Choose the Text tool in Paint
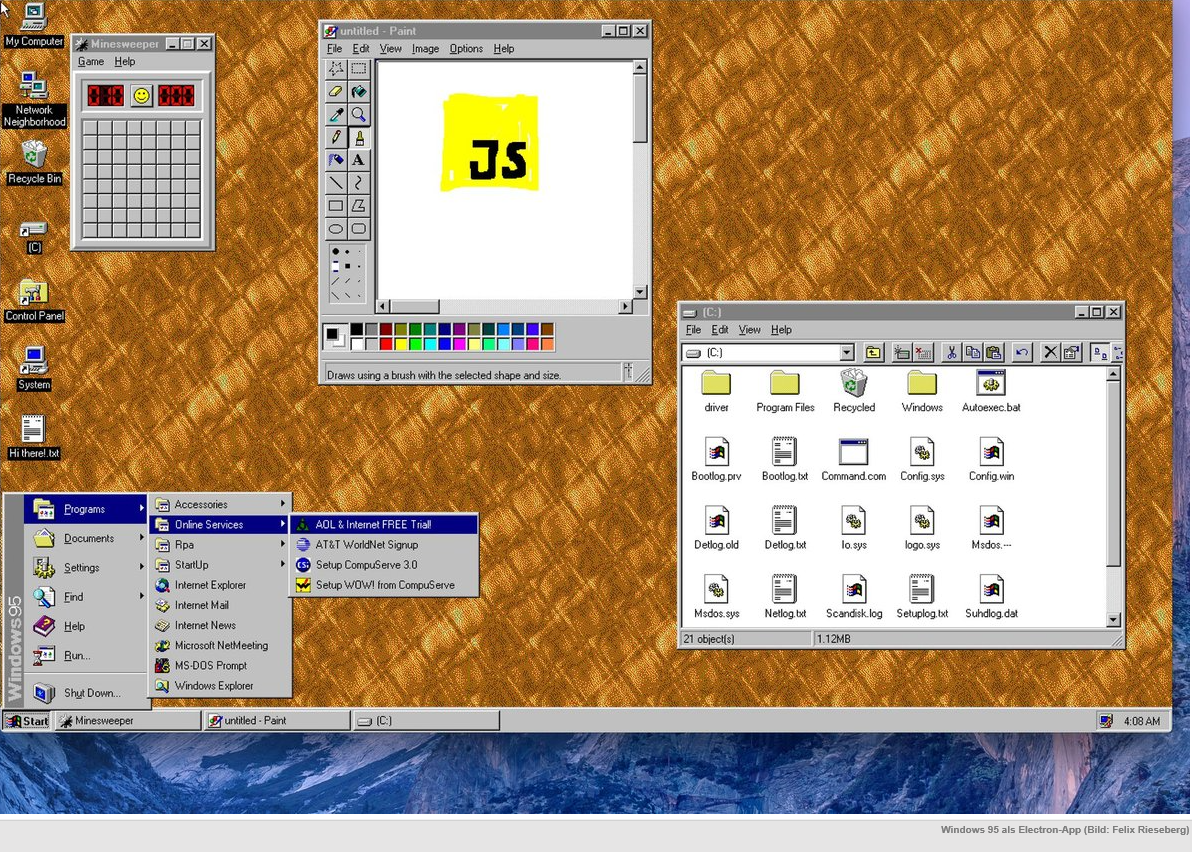This screenshot has height=852, width=1192. click(358, 160)
